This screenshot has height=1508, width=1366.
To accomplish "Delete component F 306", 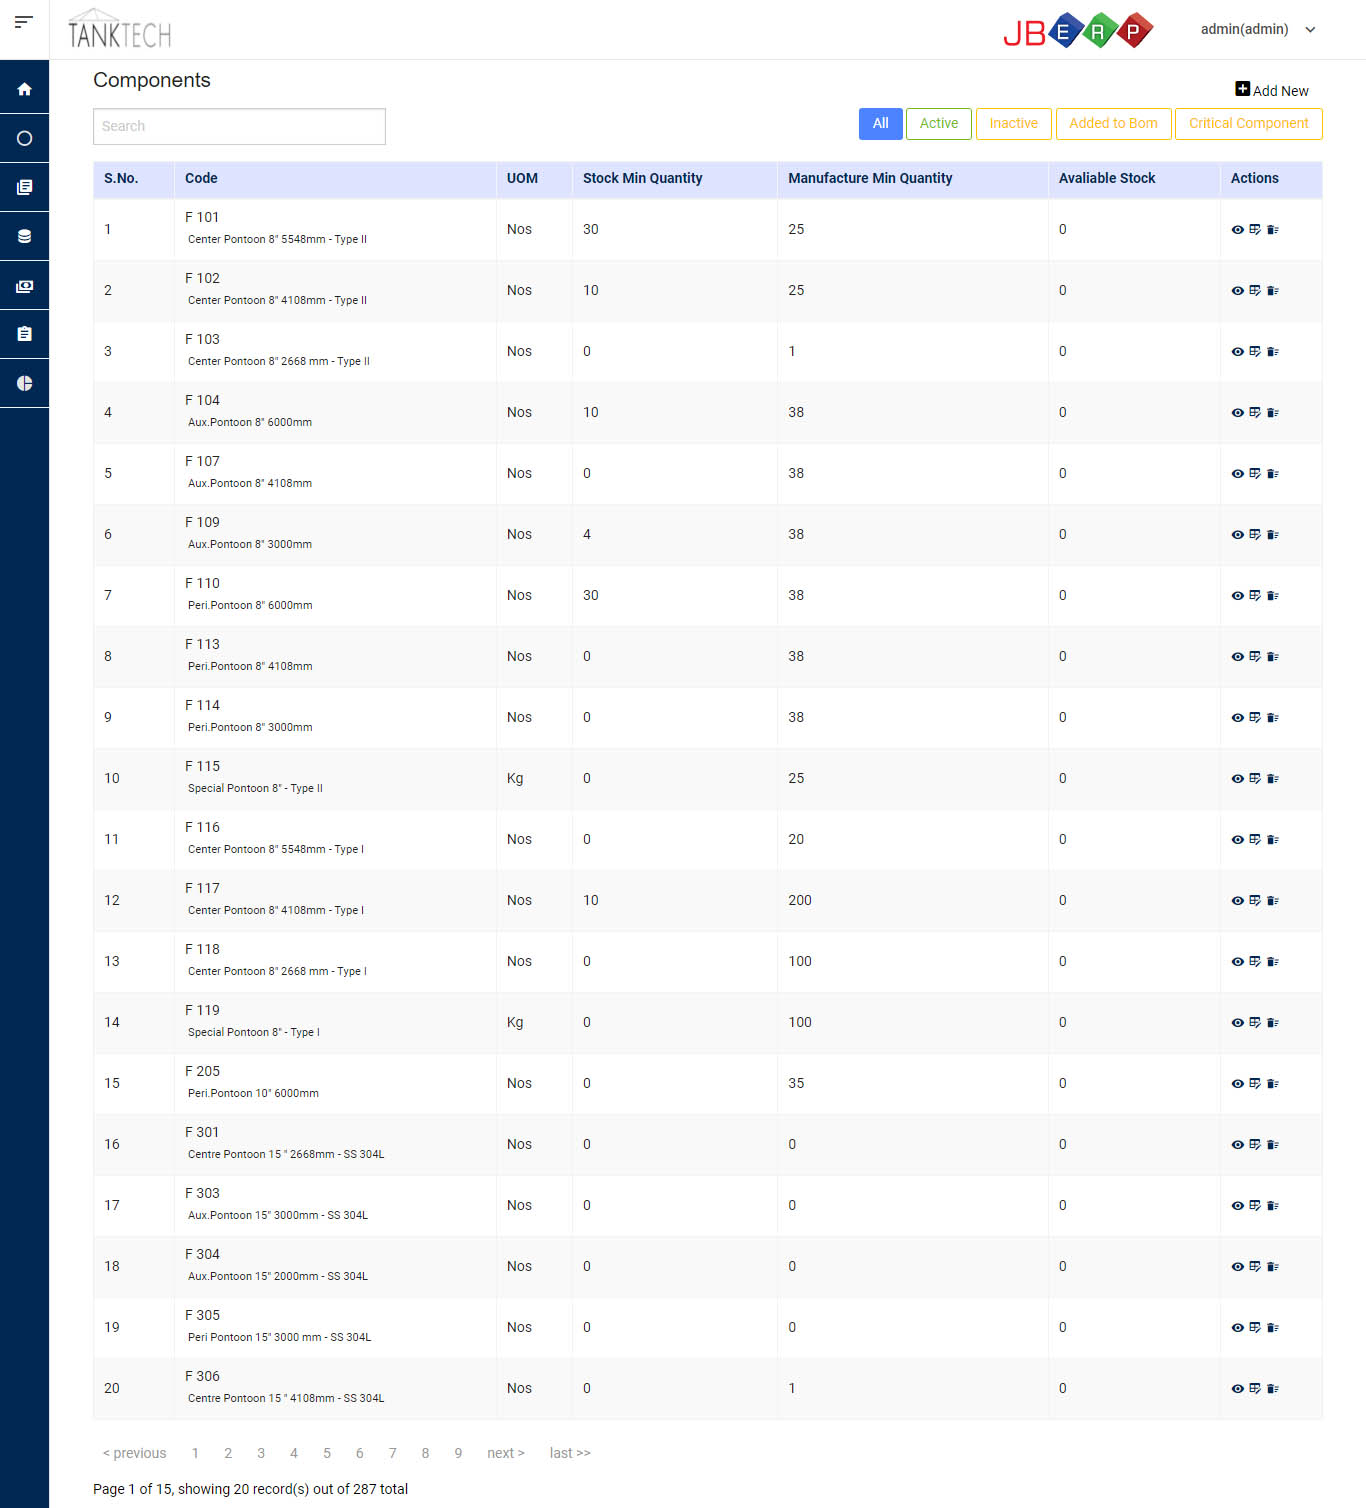I will (1273, 1388).
